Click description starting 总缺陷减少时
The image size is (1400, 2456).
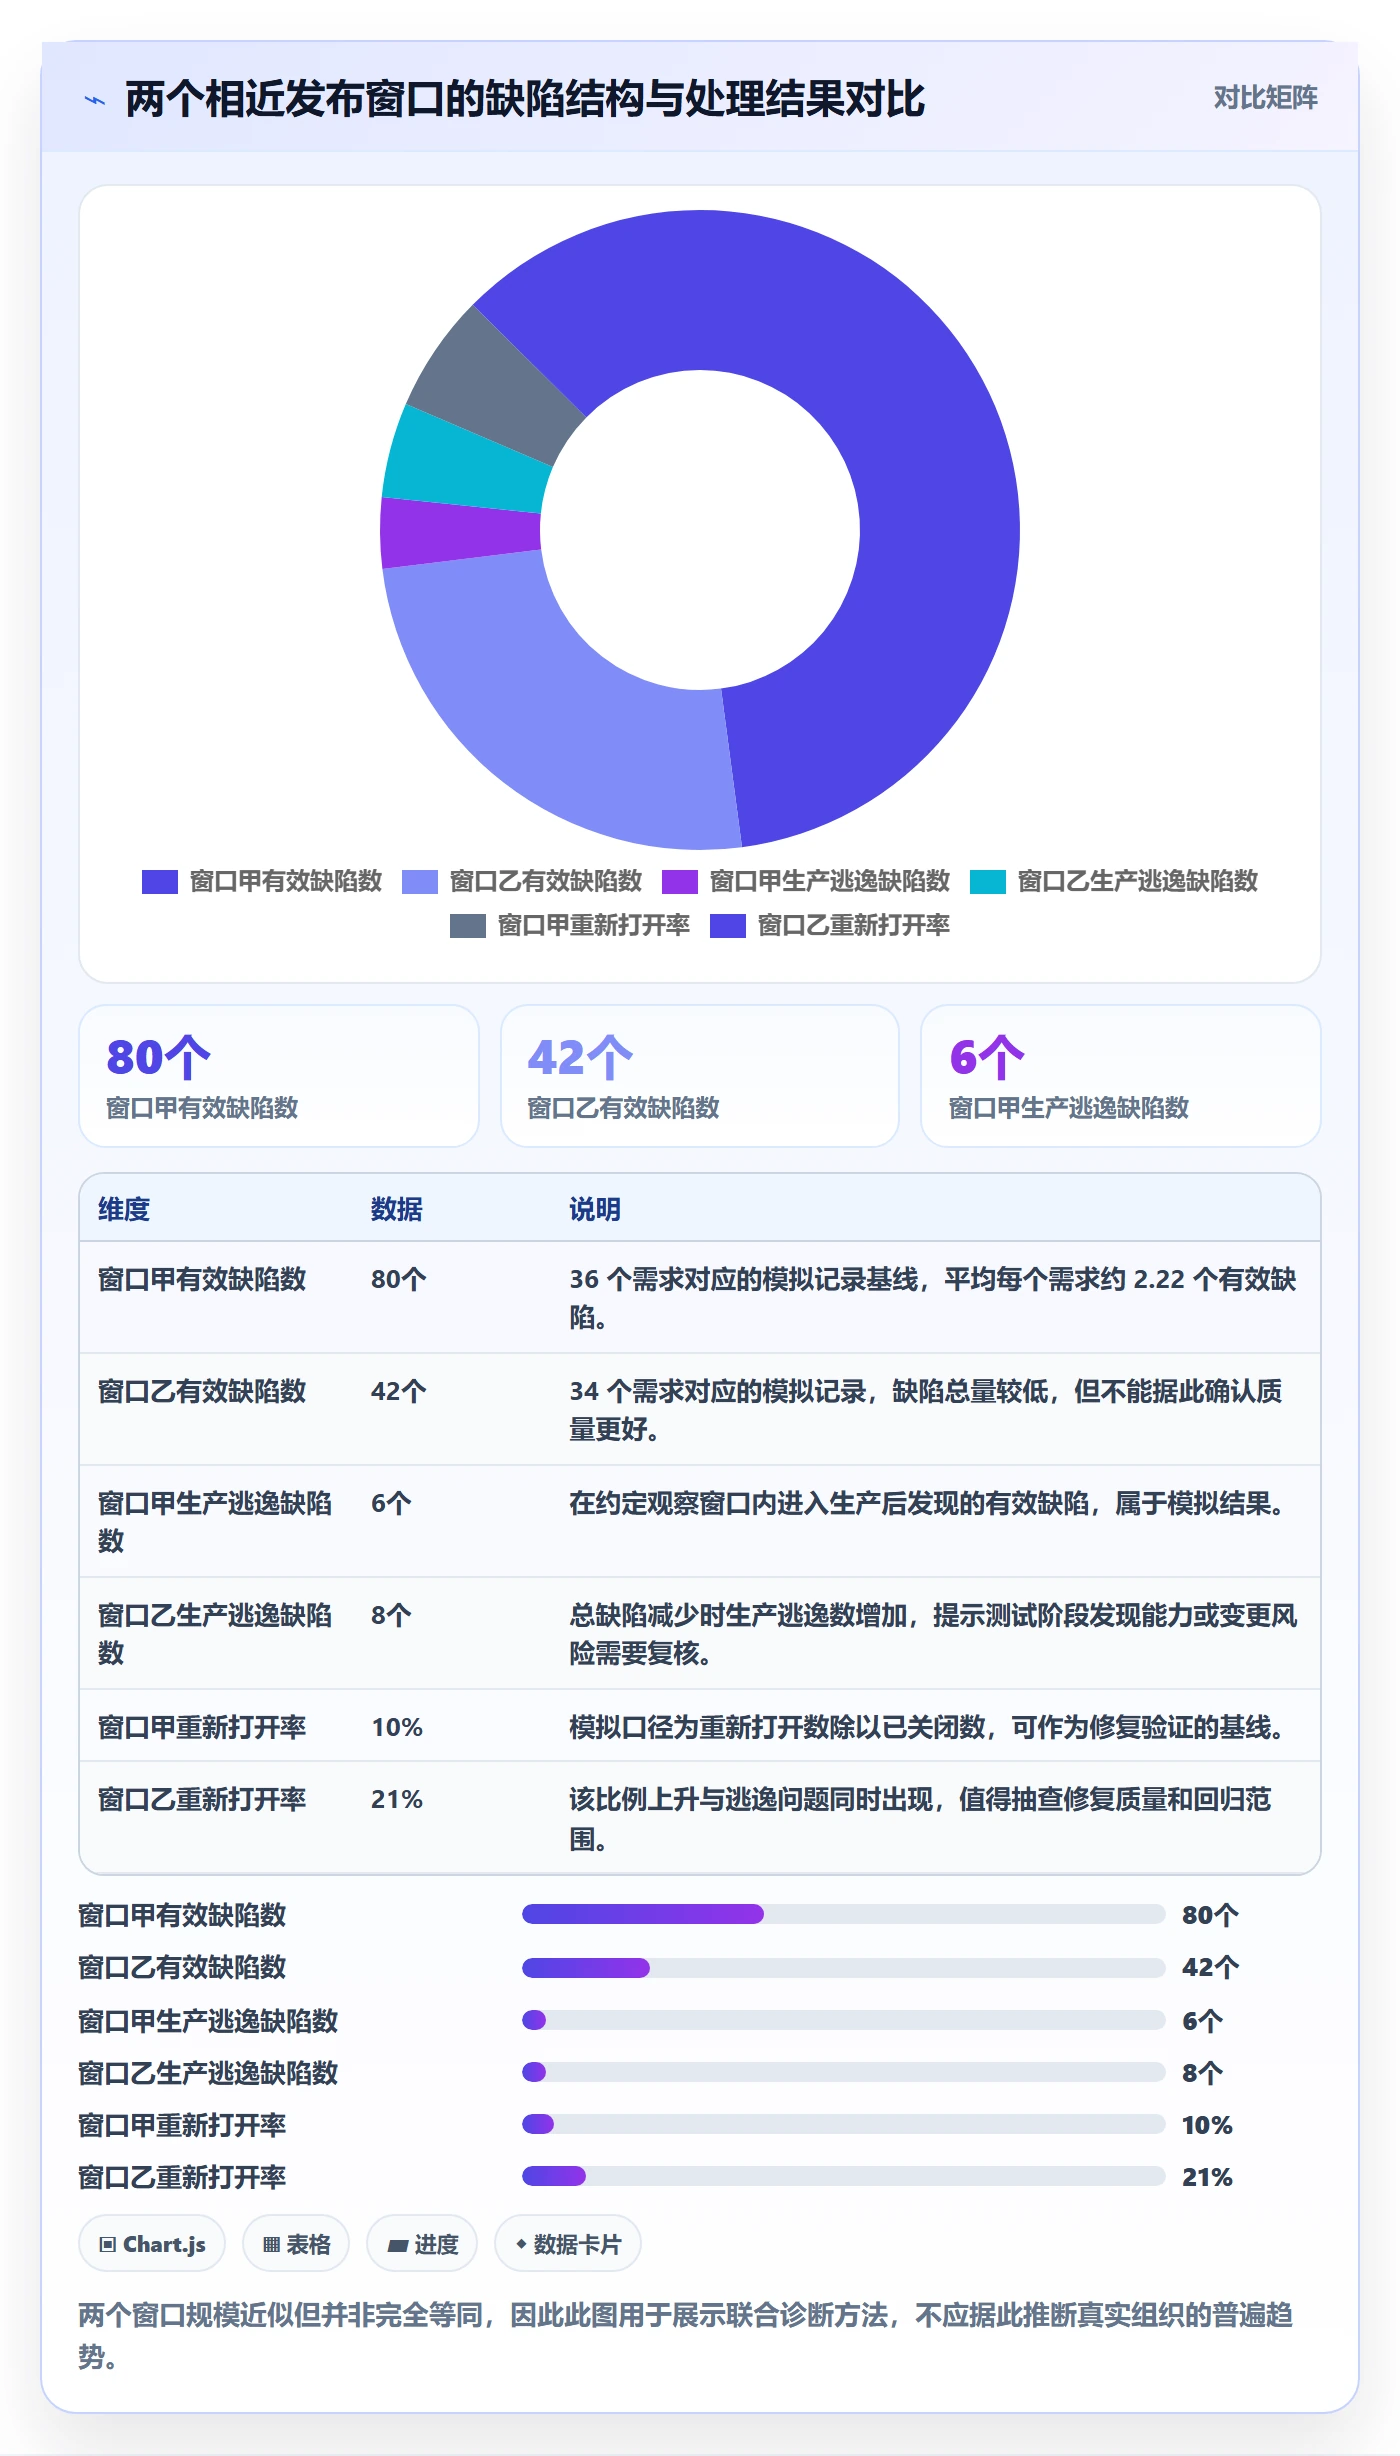coord(933,1634)
